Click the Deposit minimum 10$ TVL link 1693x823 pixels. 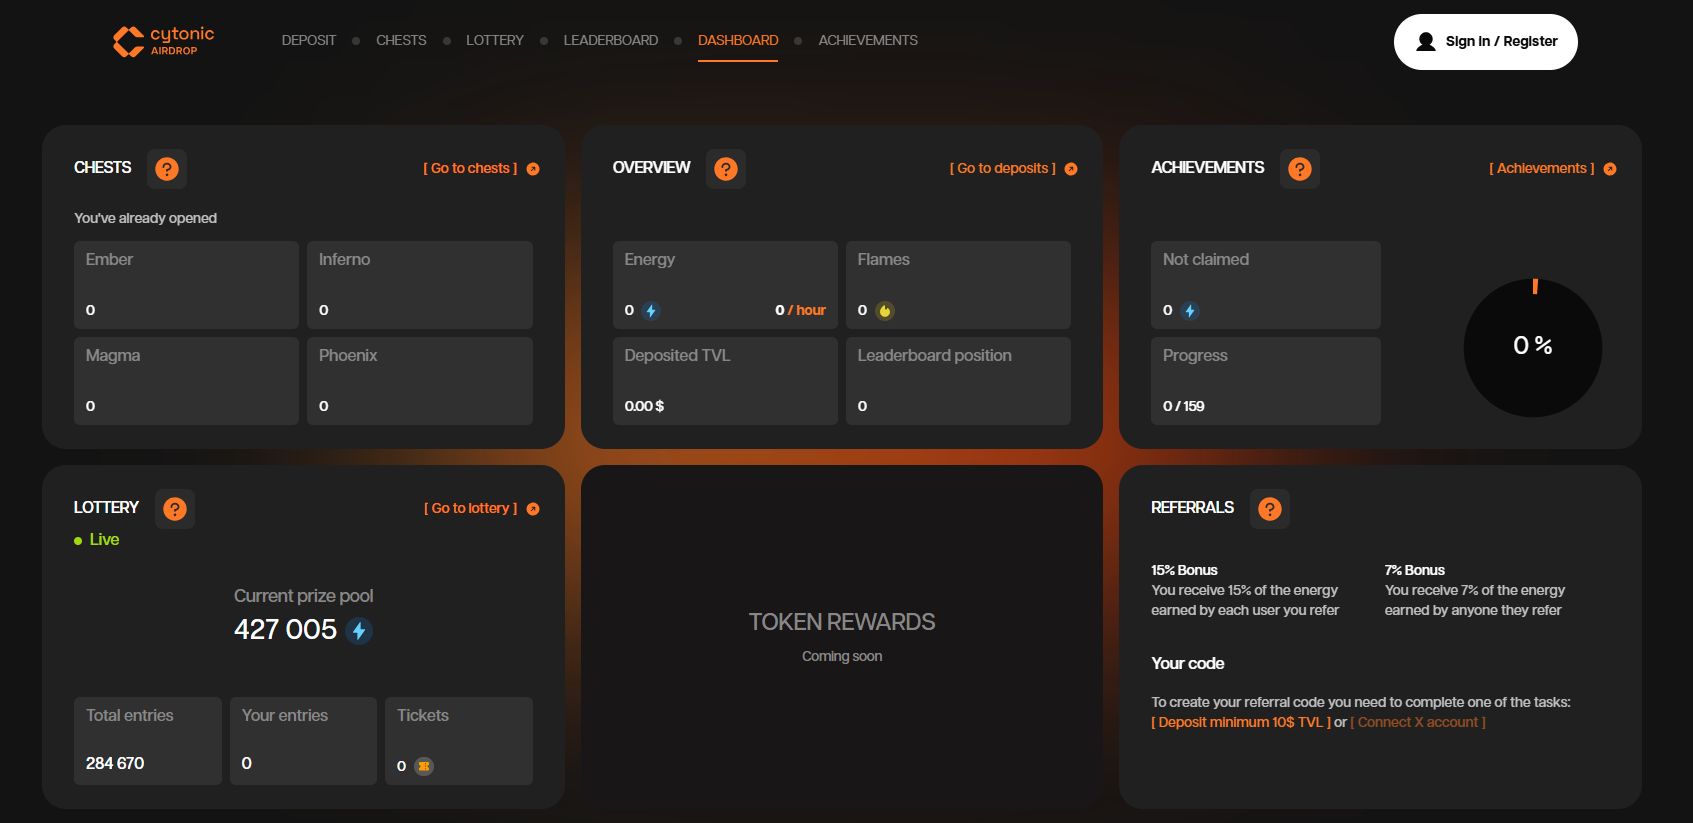click(1240, 722)
